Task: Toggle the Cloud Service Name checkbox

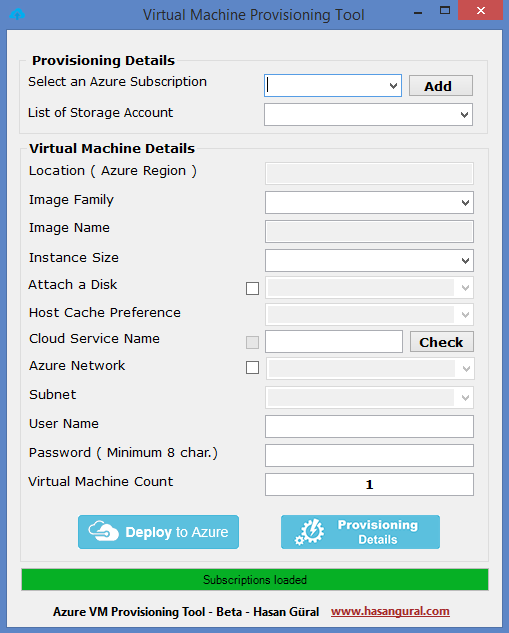Action: (x=252, y=342)
